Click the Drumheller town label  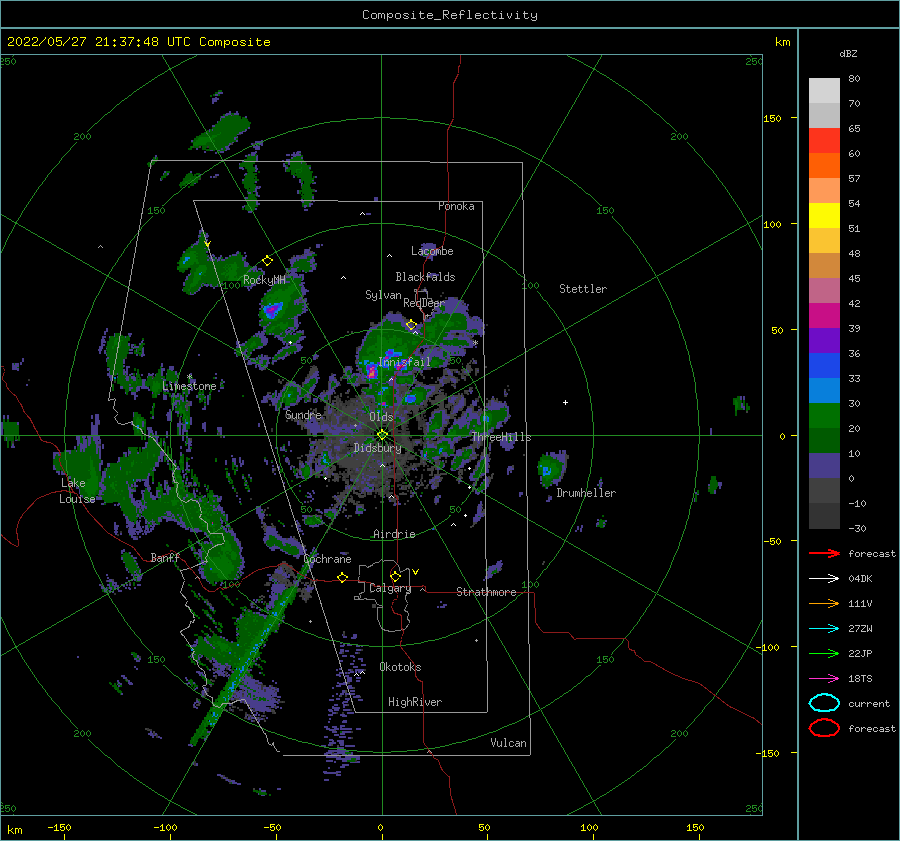pyautogui.click(x=586, y=493)
